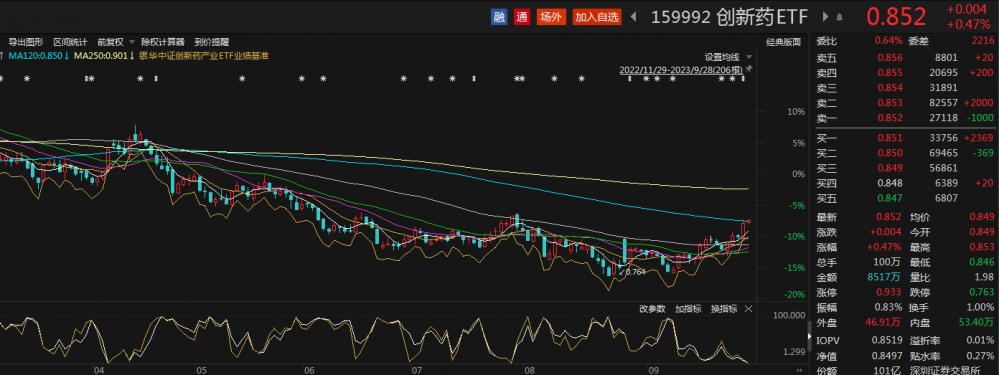Click 到价提醒 price reminder
This screenshot has height=375, width=999.
pos(212,42)
